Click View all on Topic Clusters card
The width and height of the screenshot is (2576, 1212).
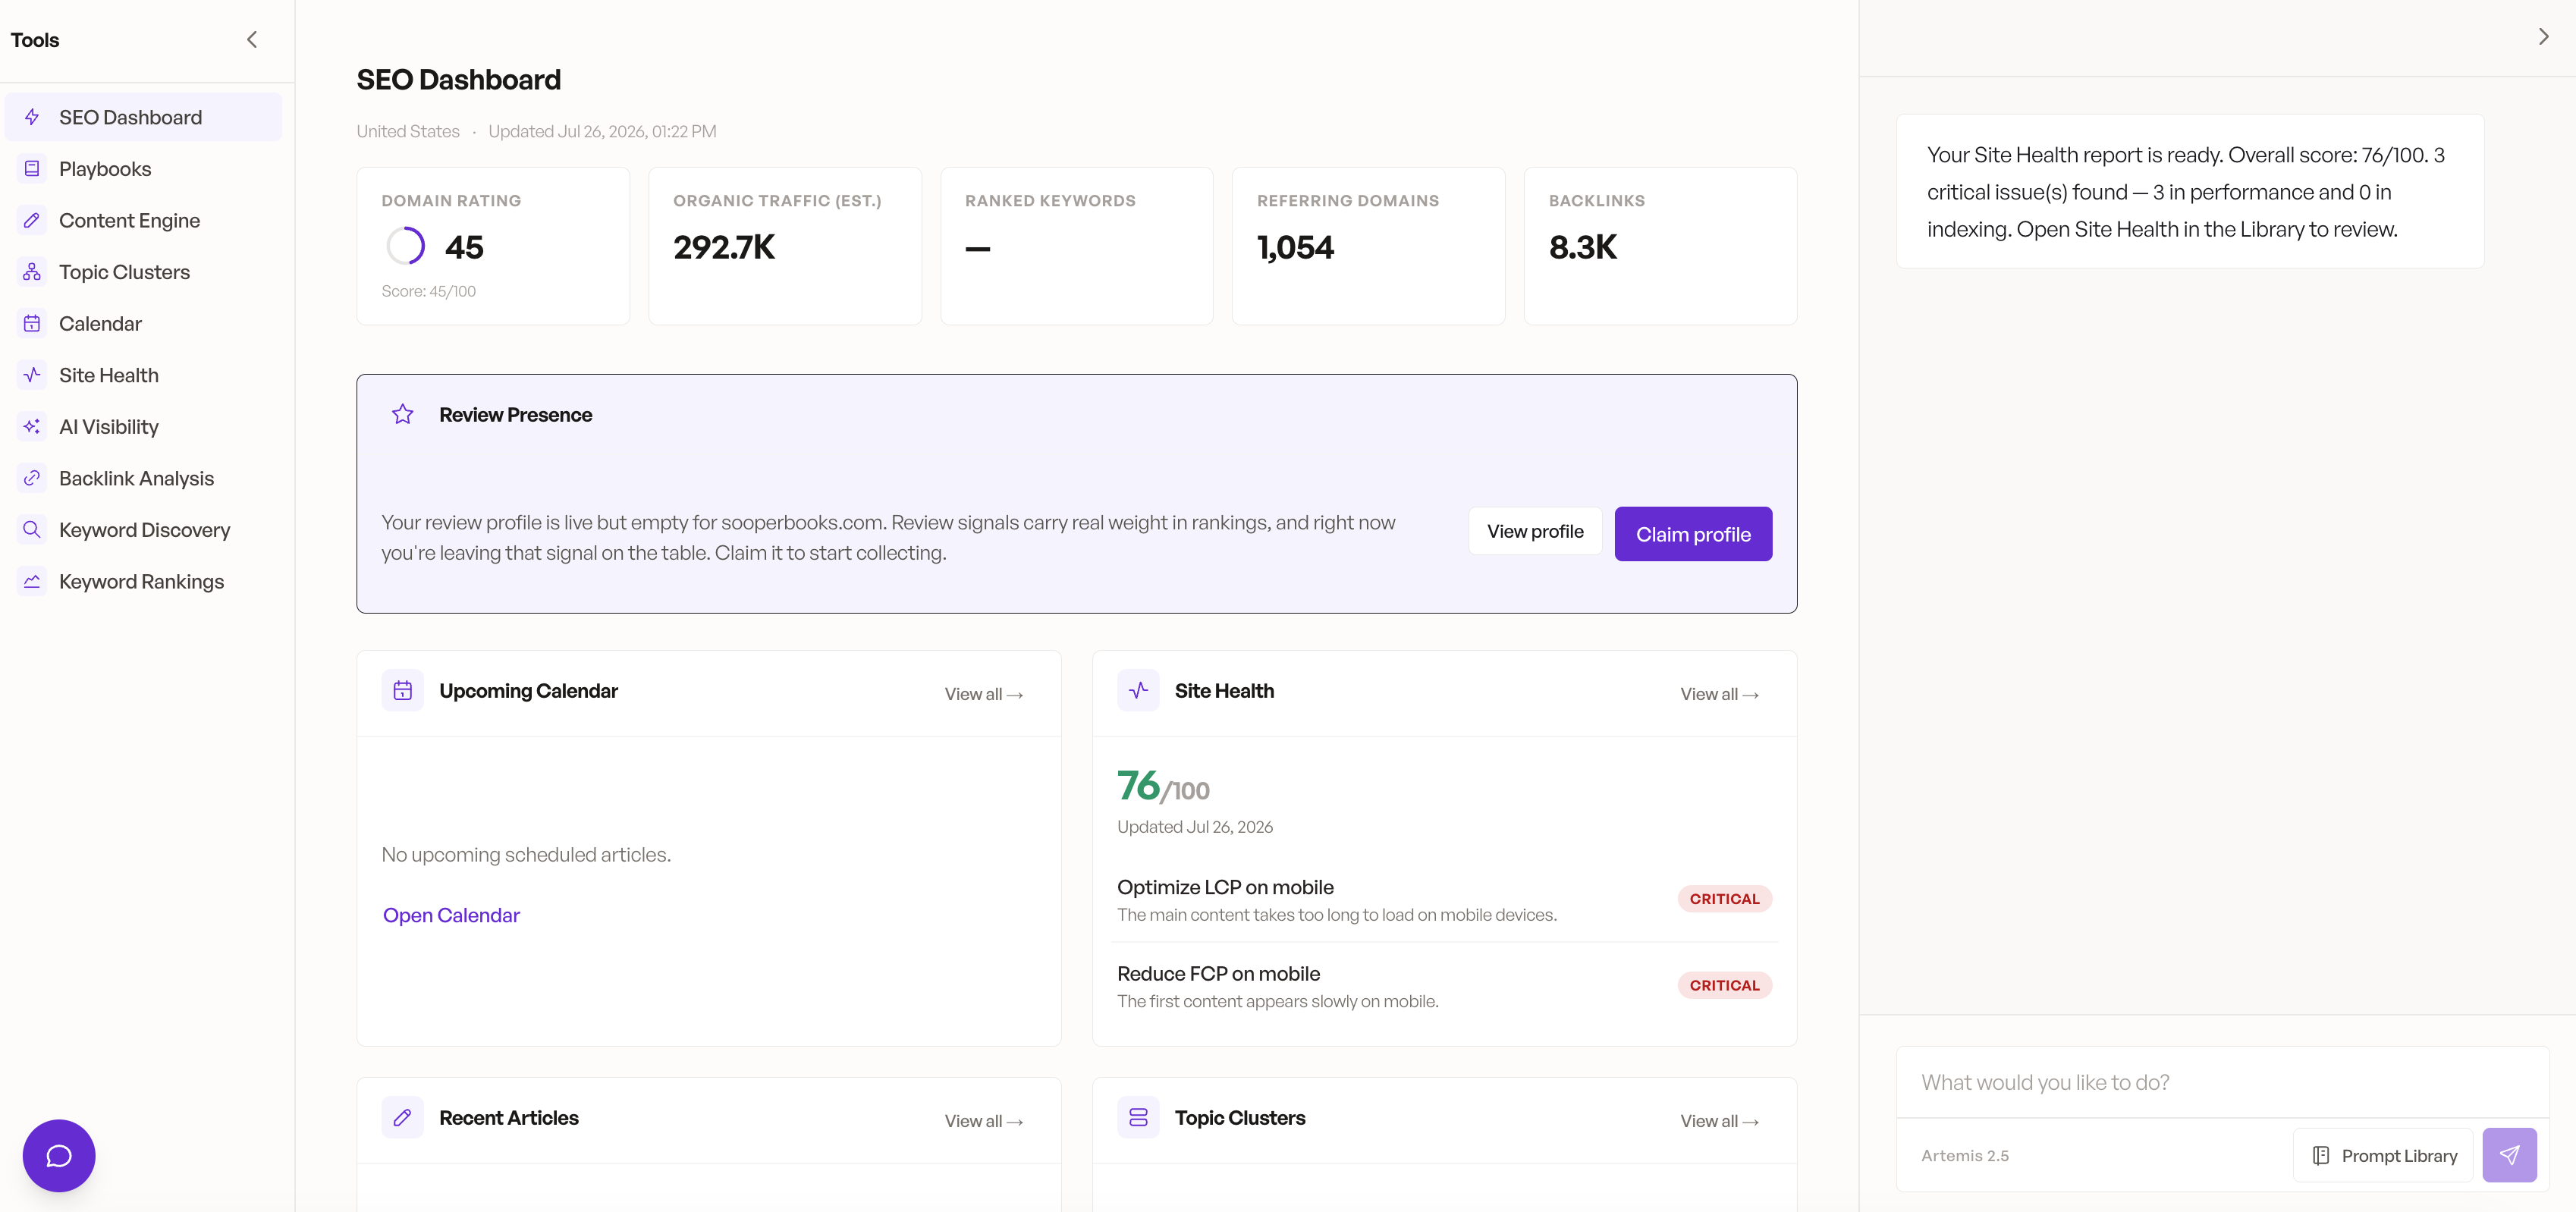tap(1719, 1121)
